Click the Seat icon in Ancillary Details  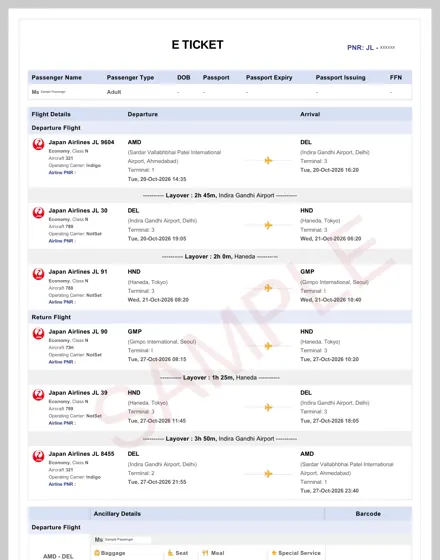coord(170,553)
